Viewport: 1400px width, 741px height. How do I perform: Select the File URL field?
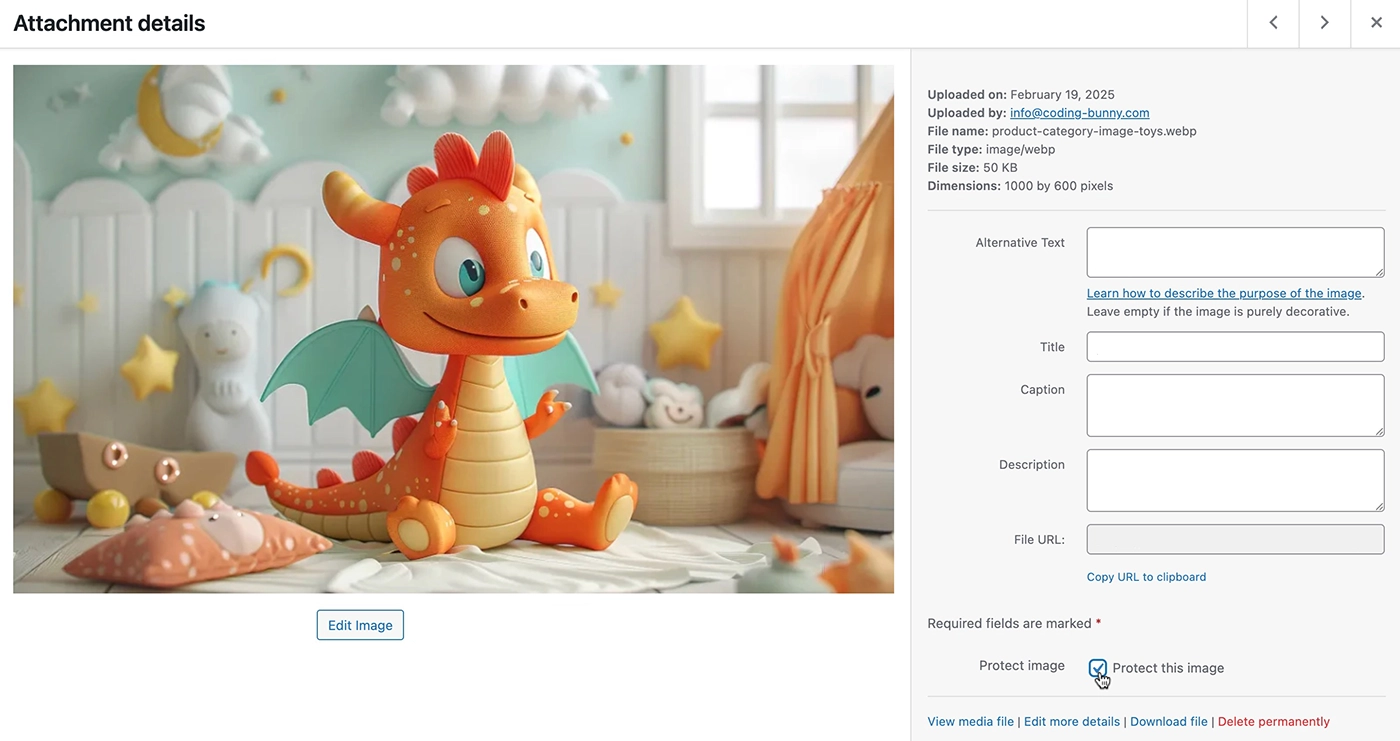[x=1235, y=539]
